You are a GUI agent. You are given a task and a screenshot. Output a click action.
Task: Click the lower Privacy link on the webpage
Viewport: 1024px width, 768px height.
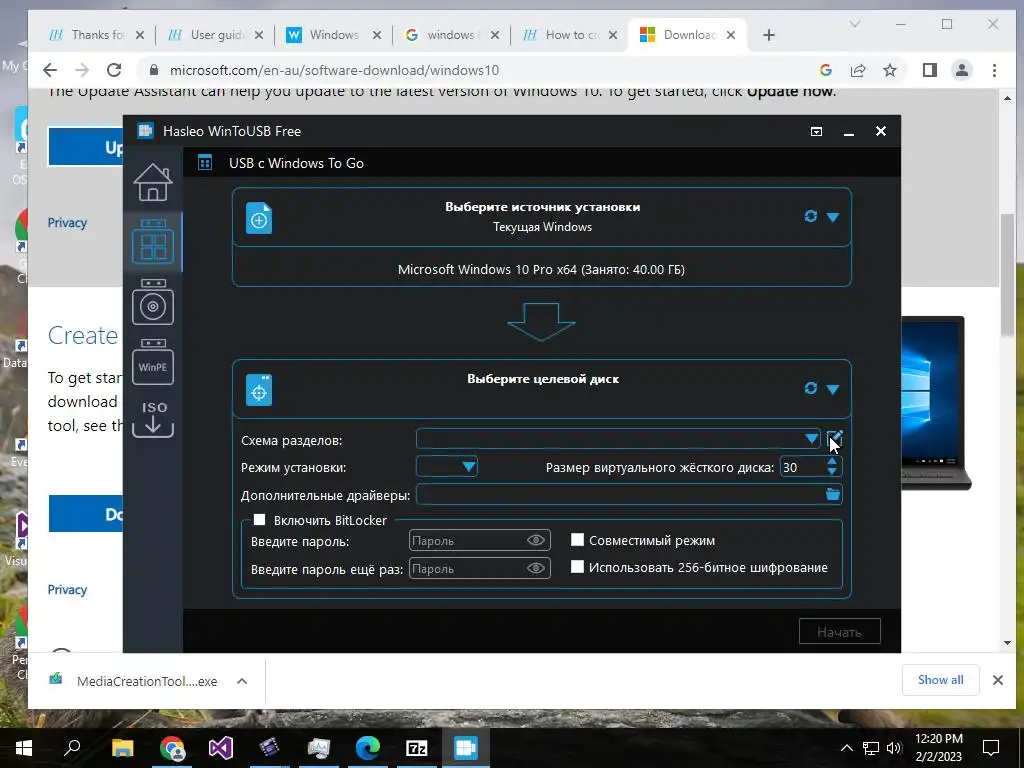click(x=67, y=590)
